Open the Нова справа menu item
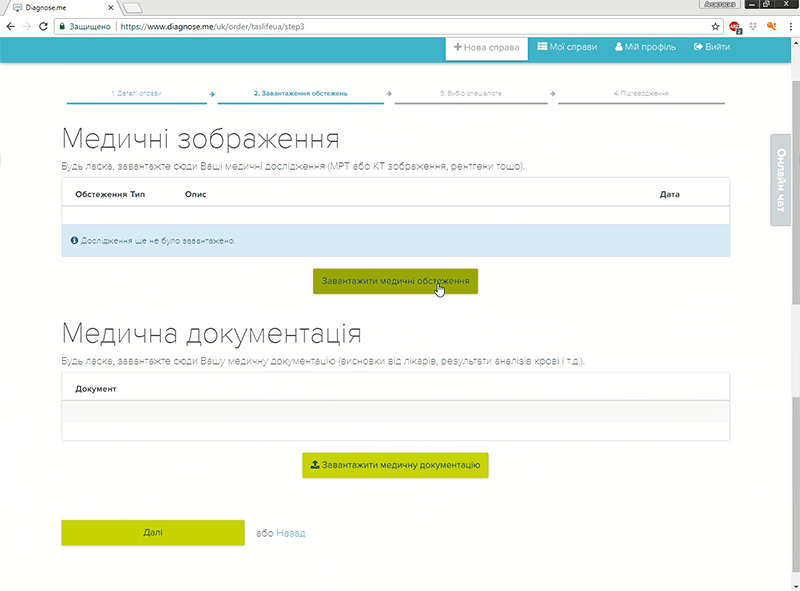The height and width of the screenshot is (591, 800). point(486,47)
